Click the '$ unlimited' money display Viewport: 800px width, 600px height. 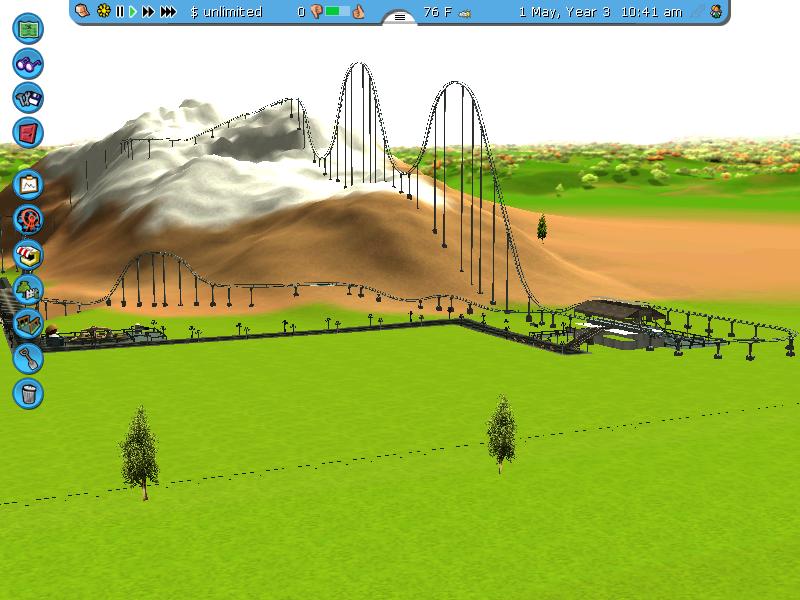point(226,12)
